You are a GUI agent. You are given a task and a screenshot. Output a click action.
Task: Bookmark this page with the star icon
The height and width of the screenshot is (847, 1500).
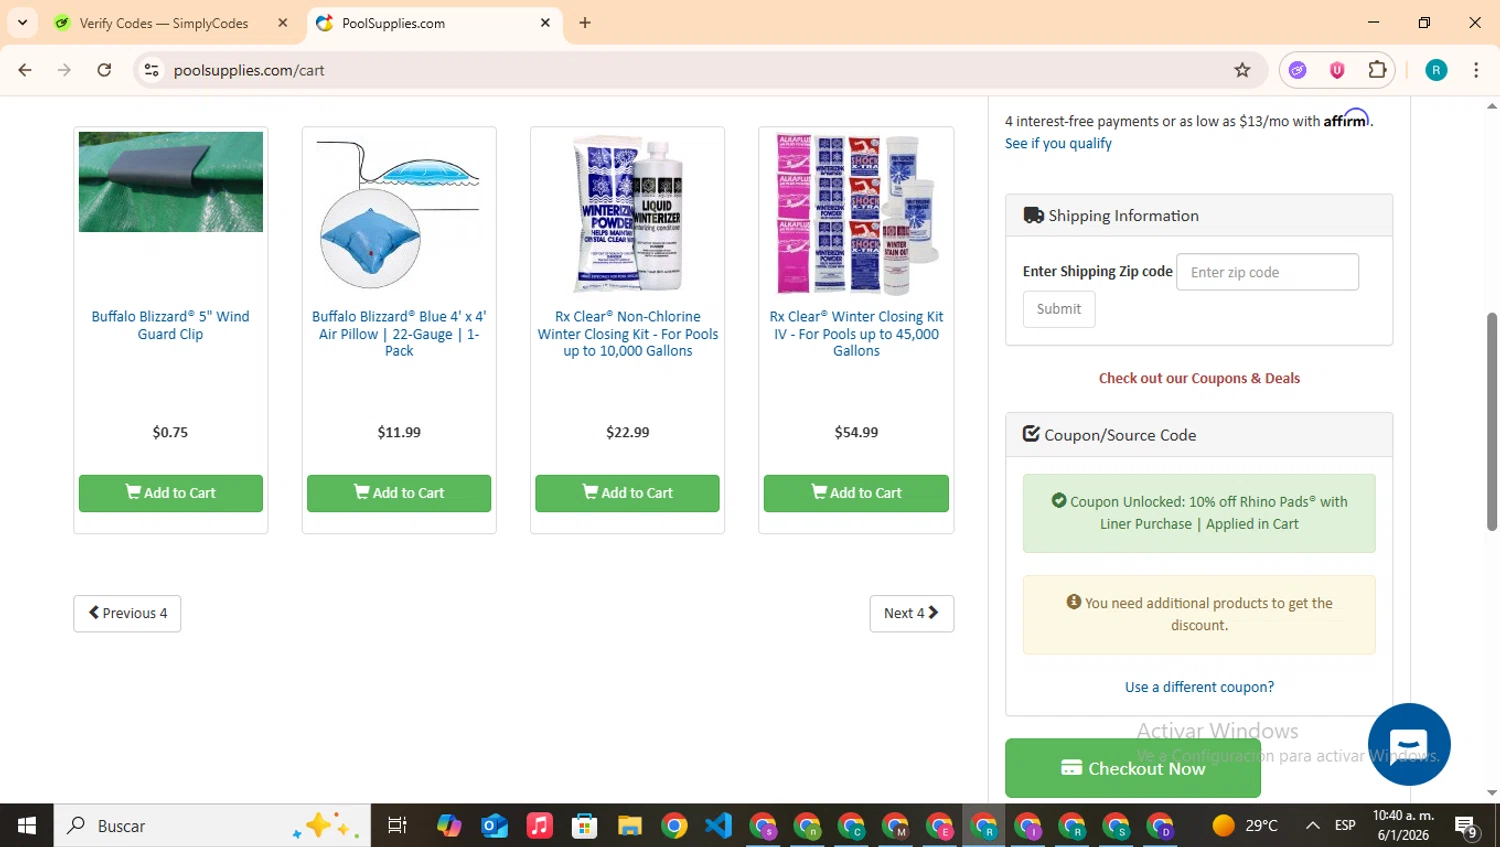point(1242,70)
